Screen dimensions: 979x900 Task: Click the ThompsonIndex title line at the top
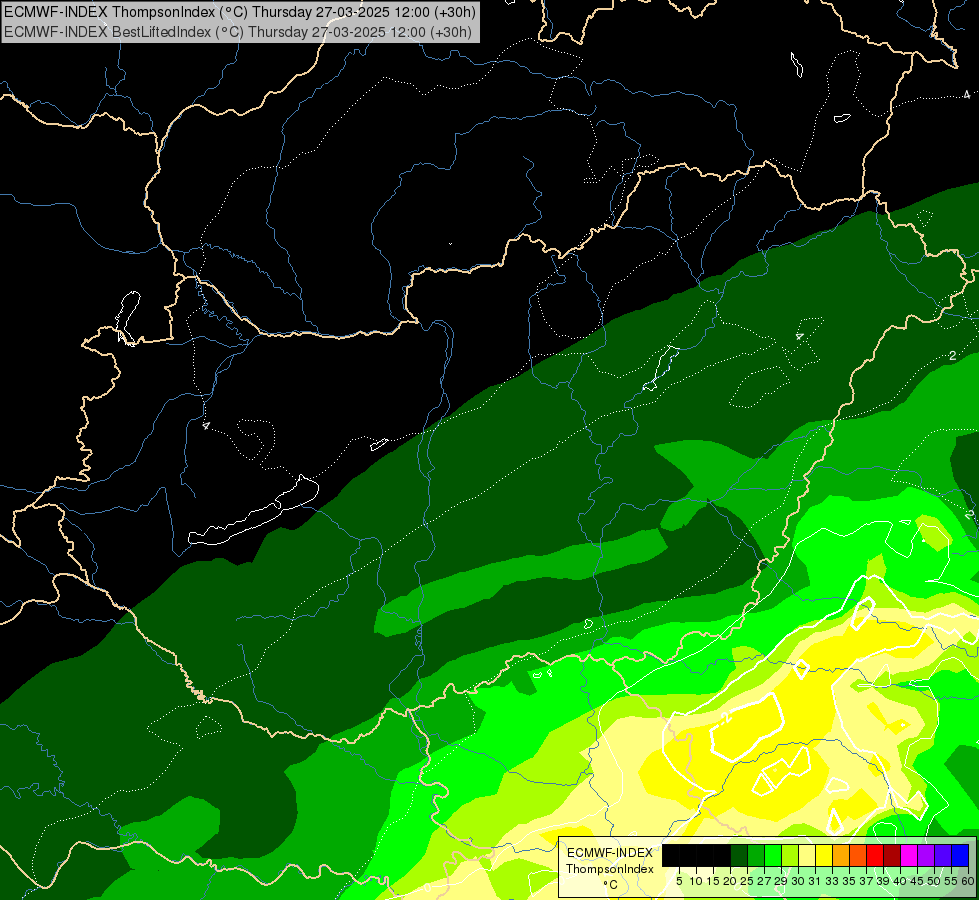(240, 11)
